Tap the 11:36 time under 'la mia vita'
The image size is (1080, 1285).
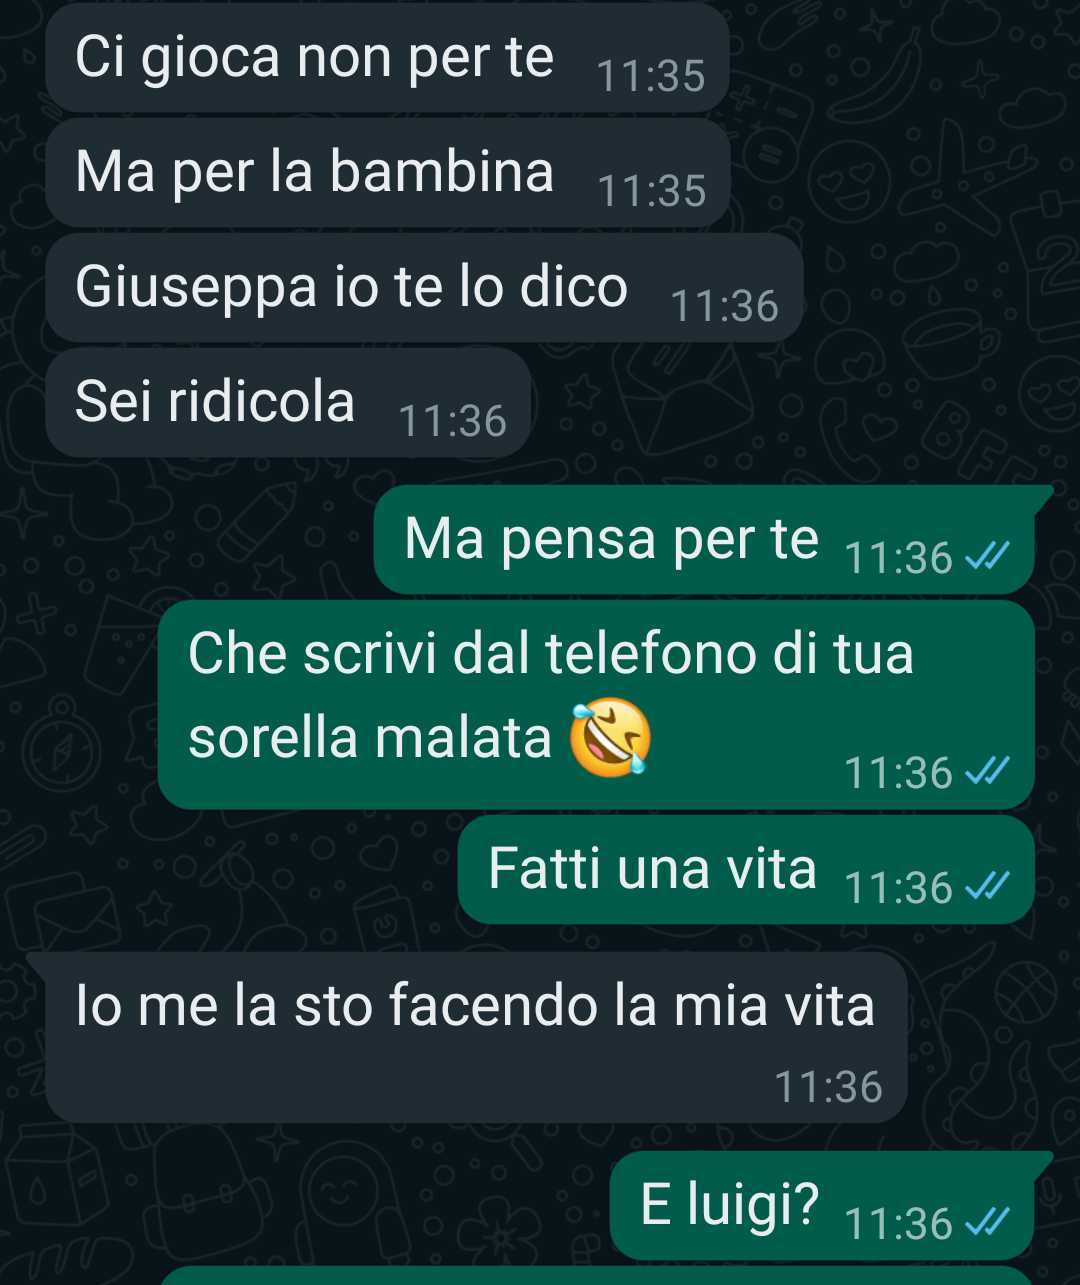[829, 1087]
